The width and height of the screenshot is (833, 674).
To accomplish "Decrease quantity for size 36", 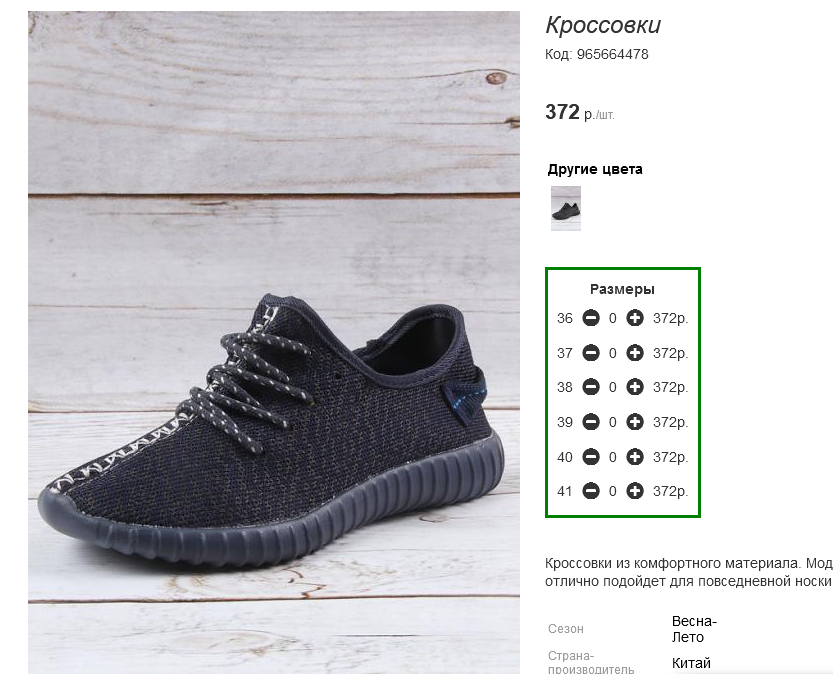I will [x=591, y=318].
